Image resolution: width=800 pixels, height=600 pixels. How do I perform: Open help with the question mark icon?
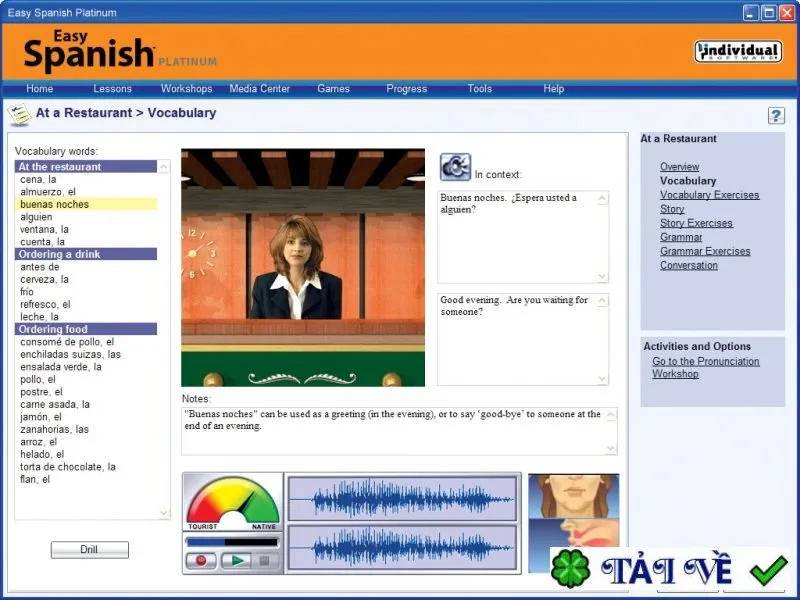tap(776, 116)
